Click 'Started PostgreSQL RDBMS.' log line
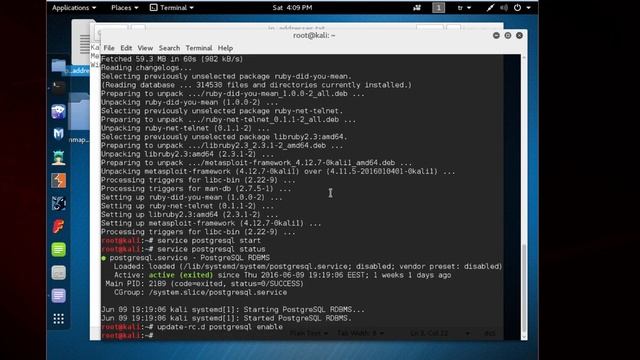640x360 pixels. pyautogui.click(x=227, y=318)
